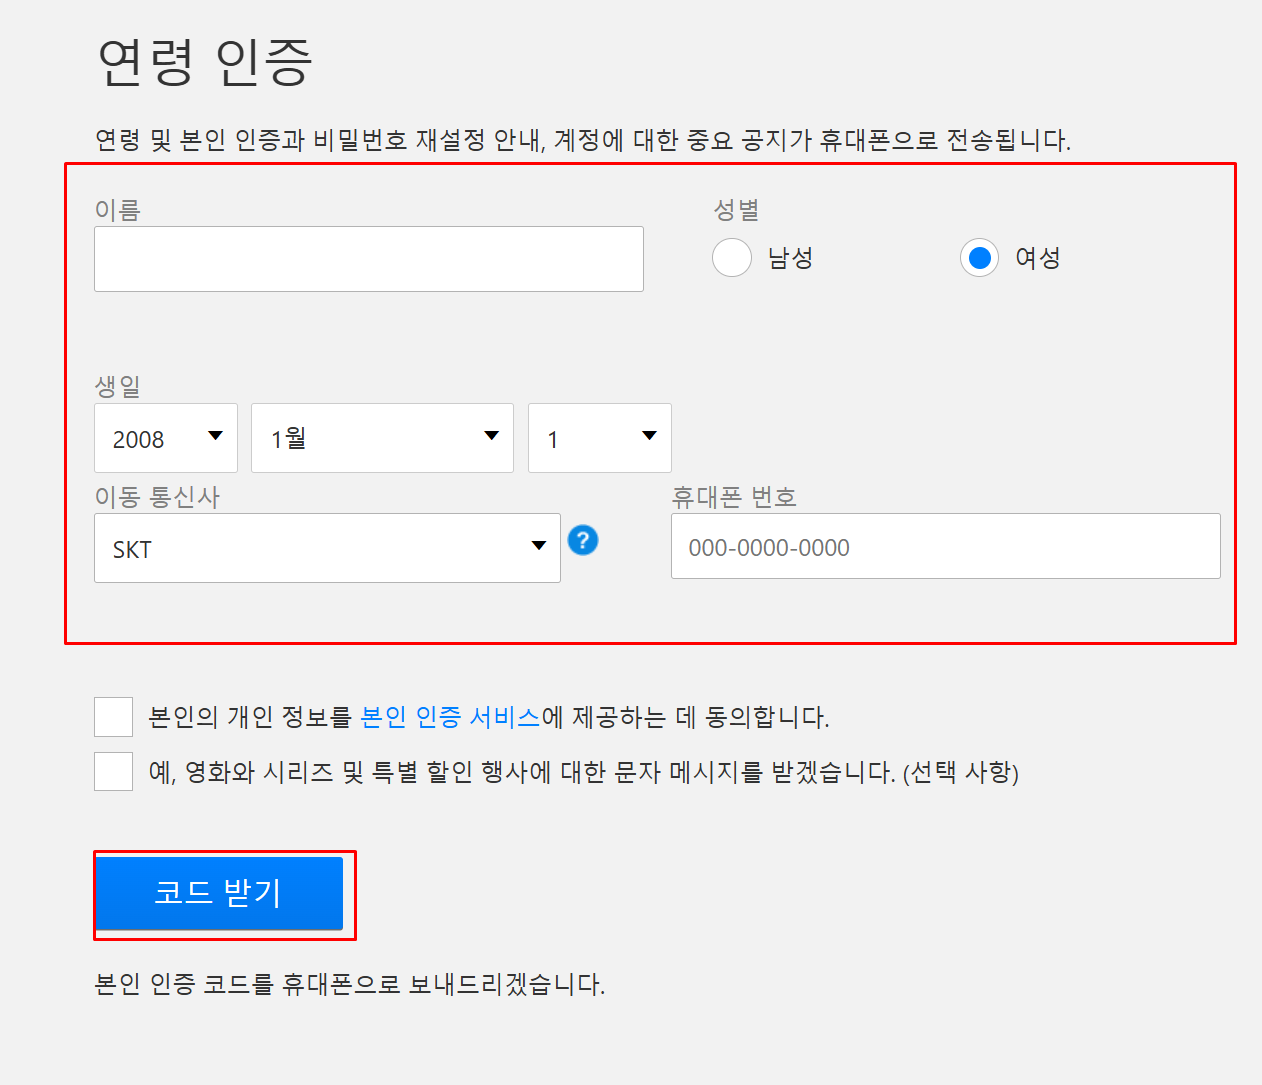Open the 본인 인증 서비스 link

[x=450, y=717]
